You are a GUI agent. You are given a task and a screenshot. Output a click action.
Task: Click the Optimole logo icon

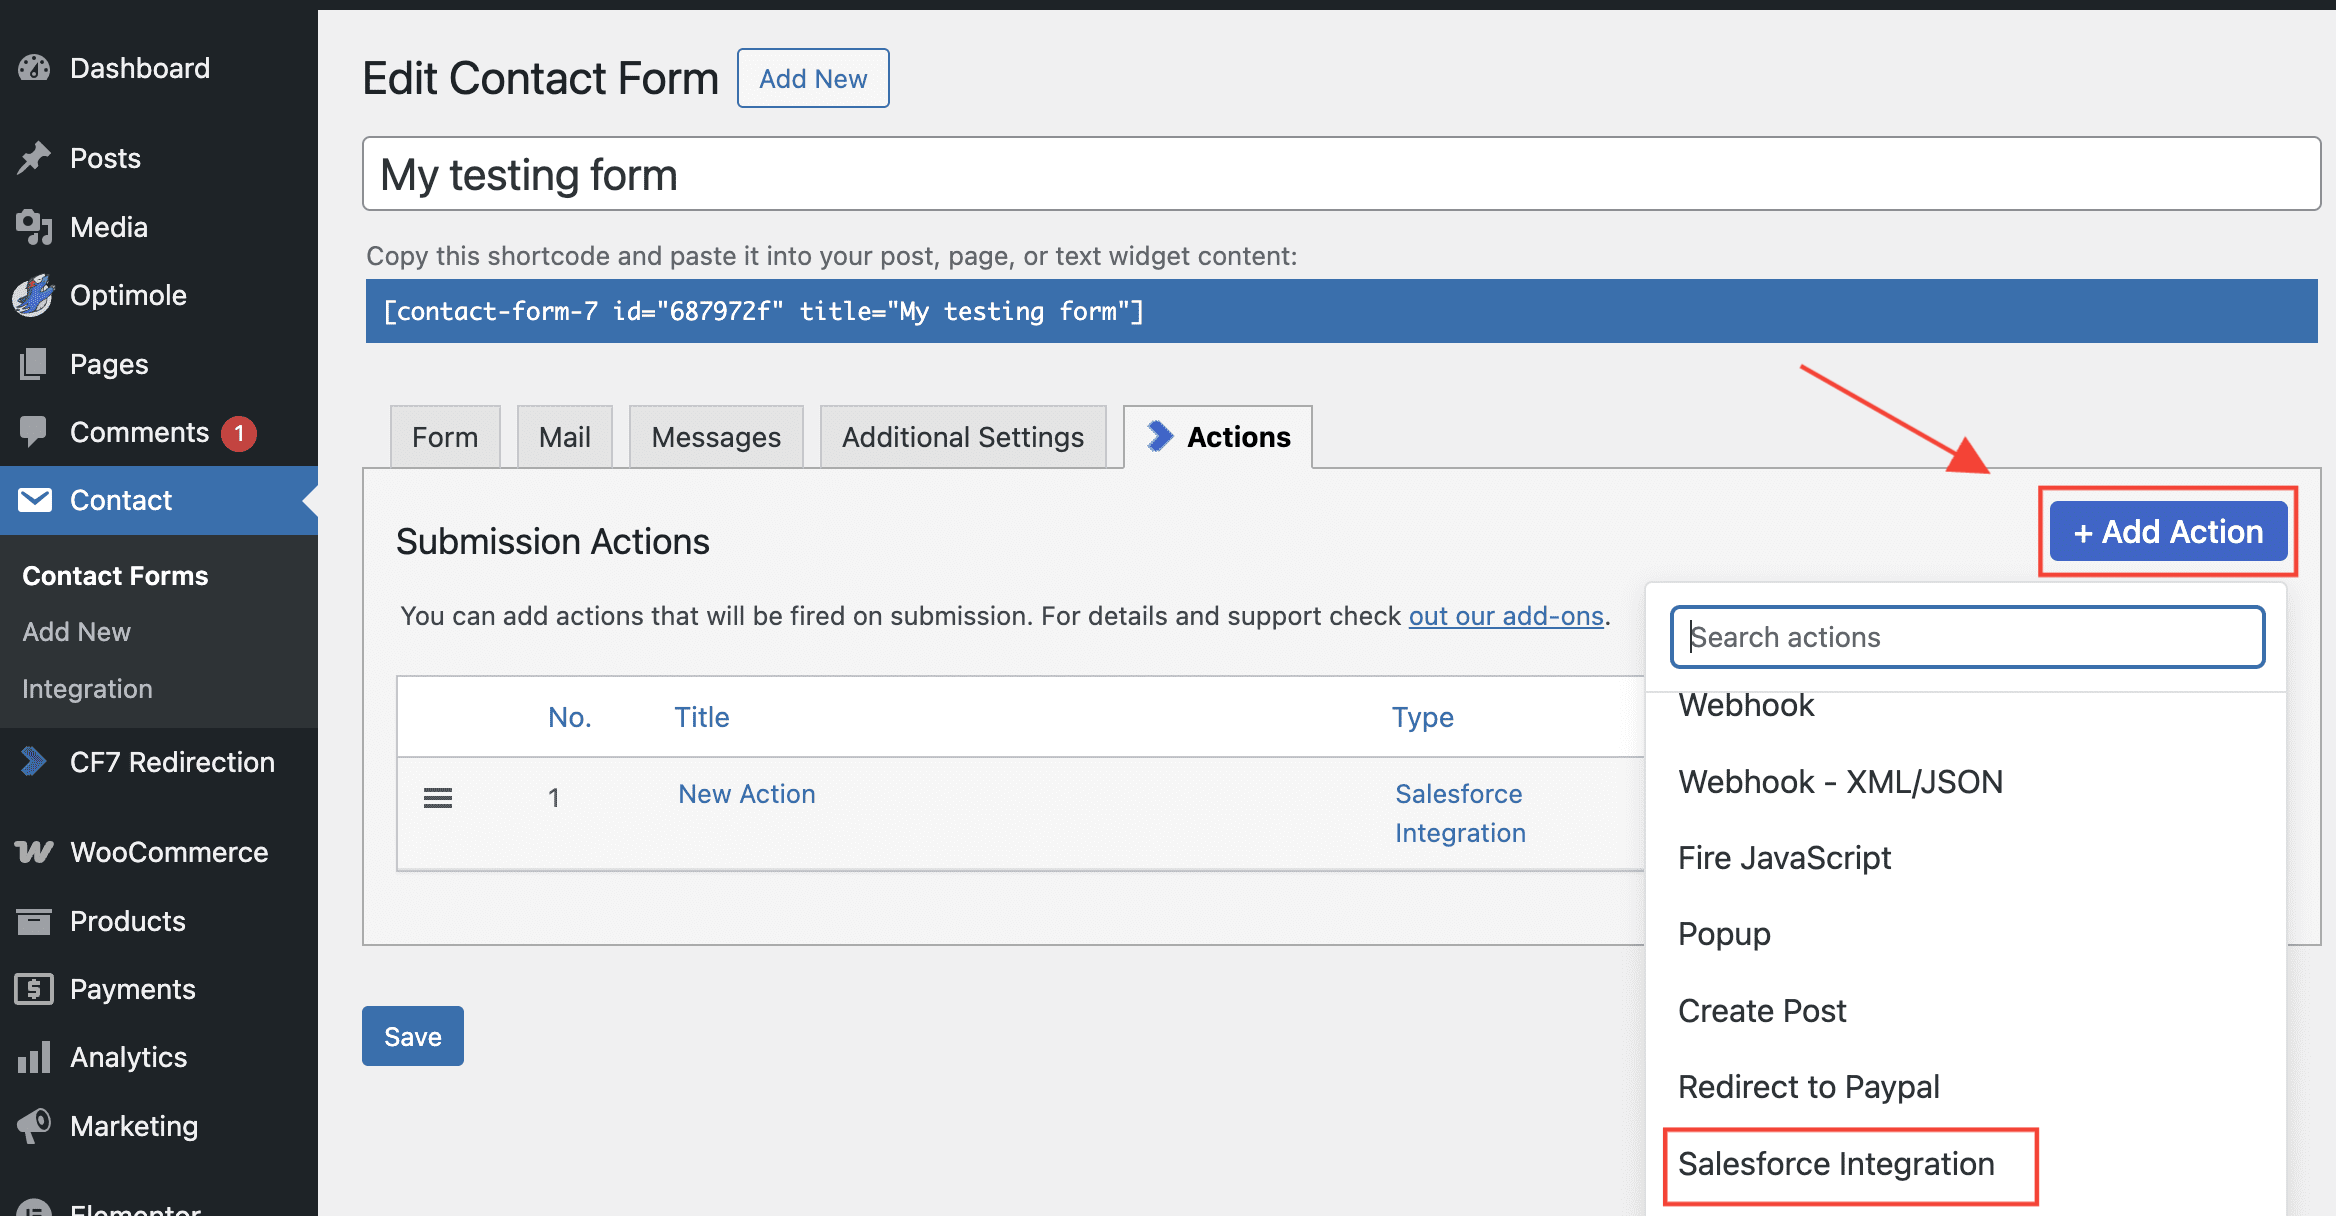pyautogui.click(x=34, y=295)
